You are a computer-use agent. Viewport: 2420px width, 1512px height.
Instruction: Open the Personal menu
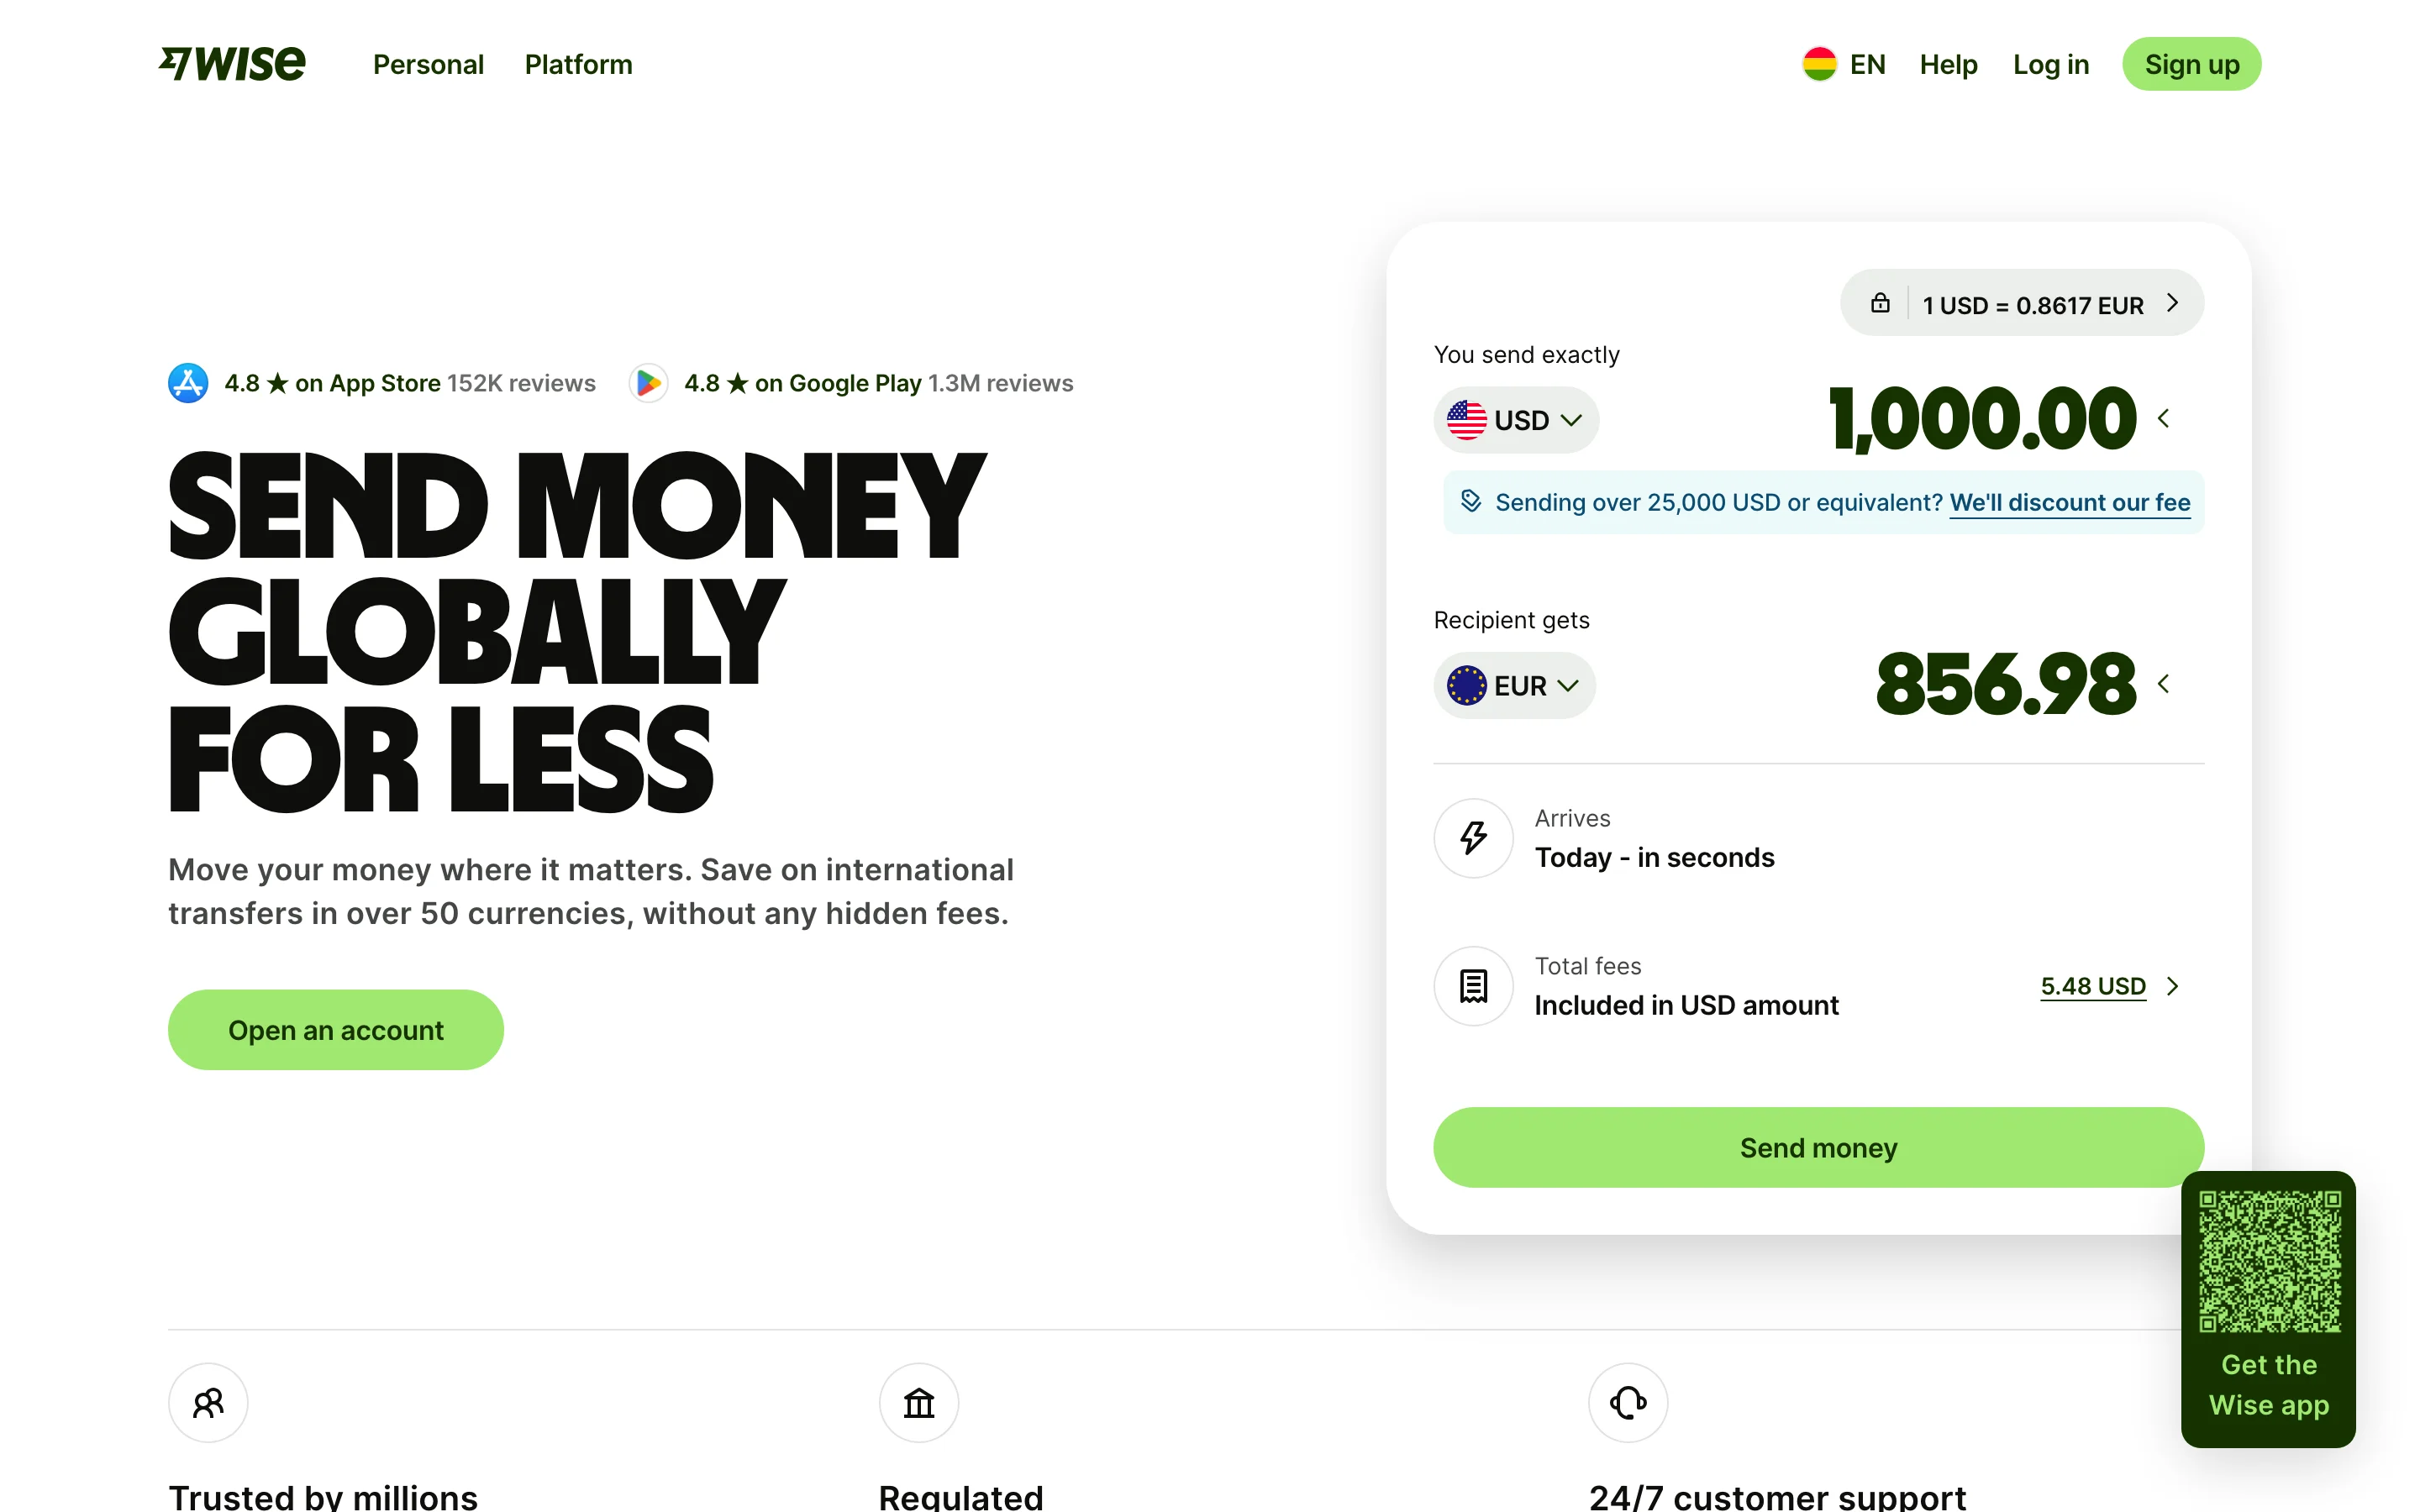coord(428,65)
